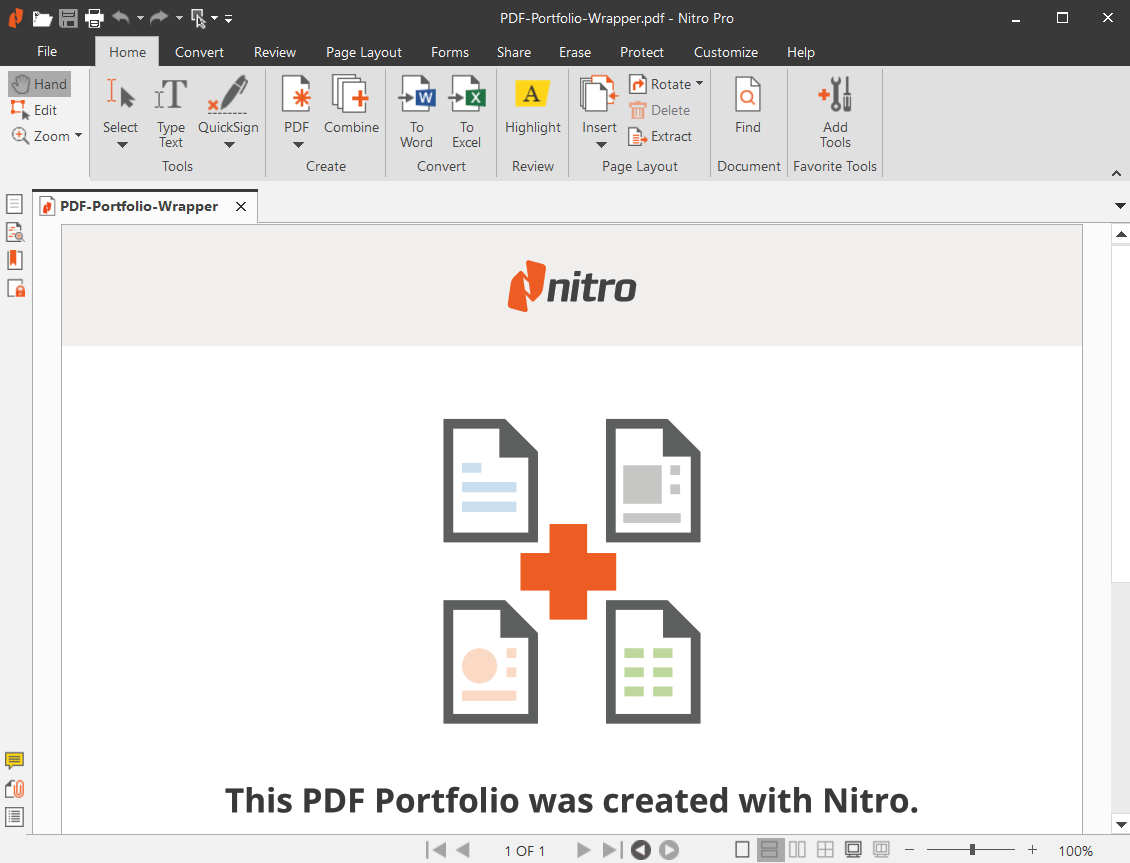This screenshot has width=1130, height=863.
Task: Go to the Protect ribbon tab
Action: [x=641, y=52]
